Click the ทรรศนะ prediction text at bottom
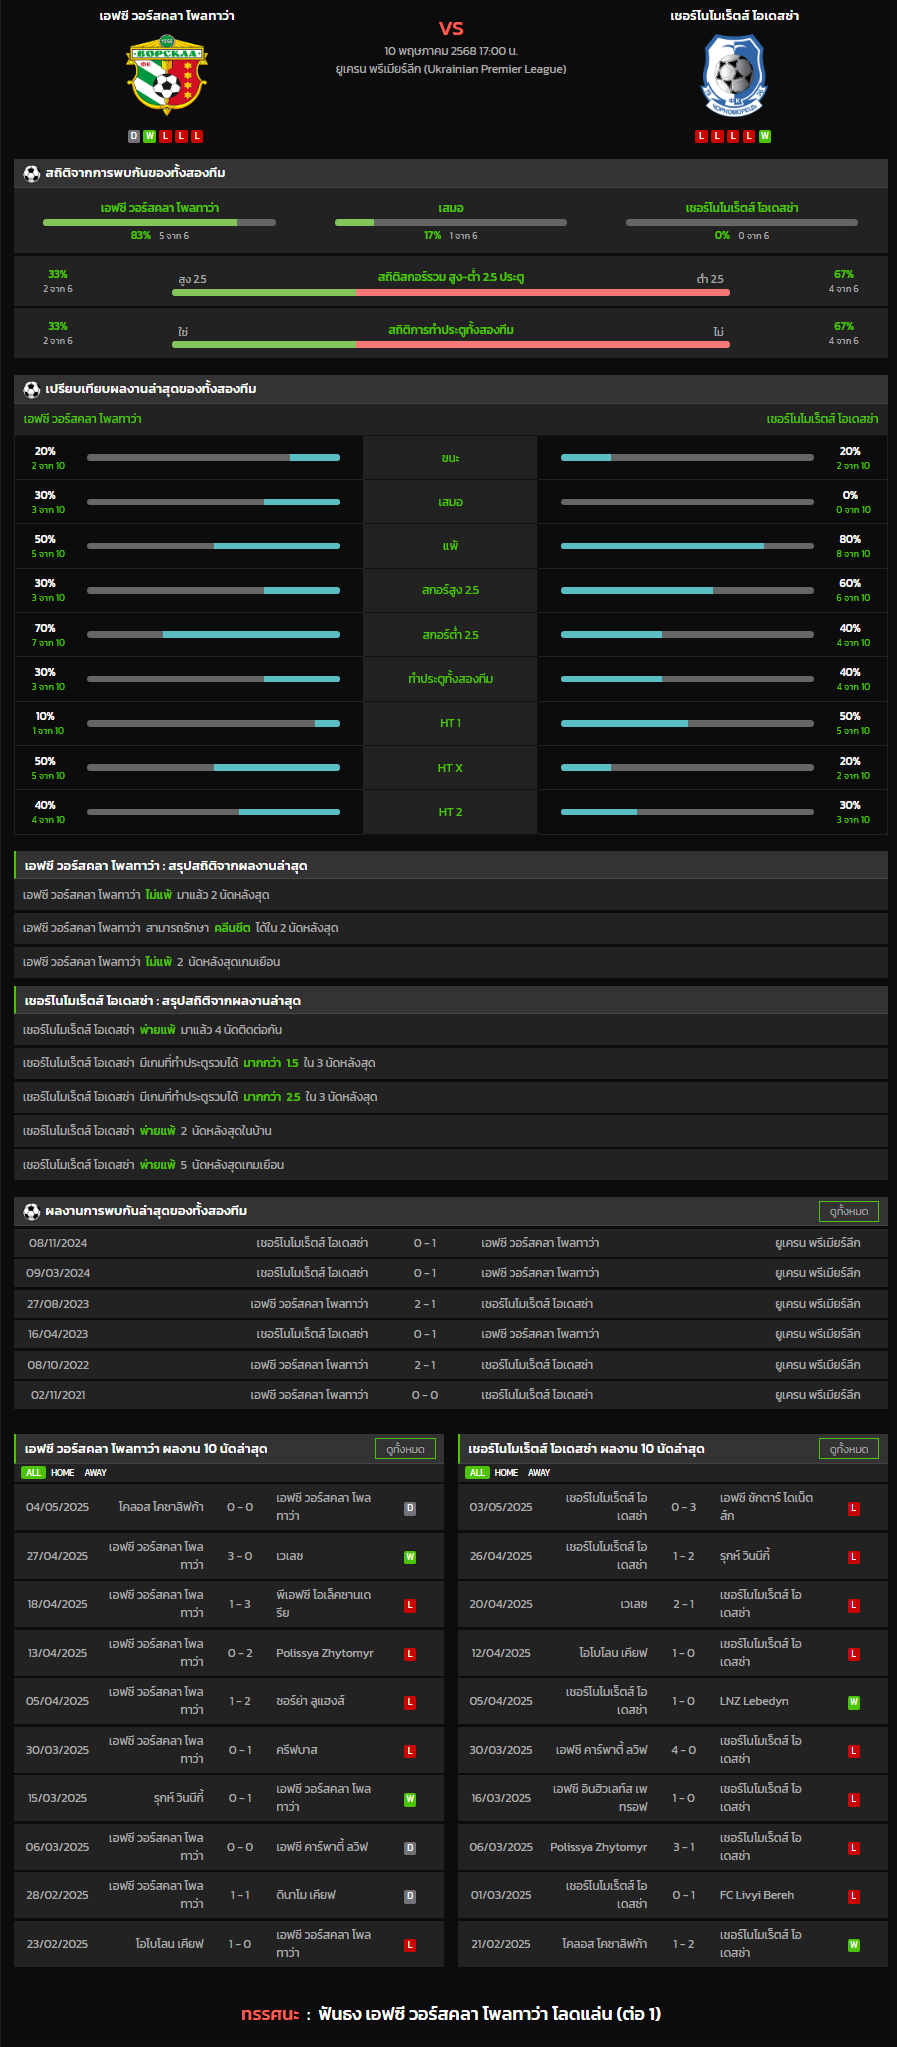 (451, 2013)
